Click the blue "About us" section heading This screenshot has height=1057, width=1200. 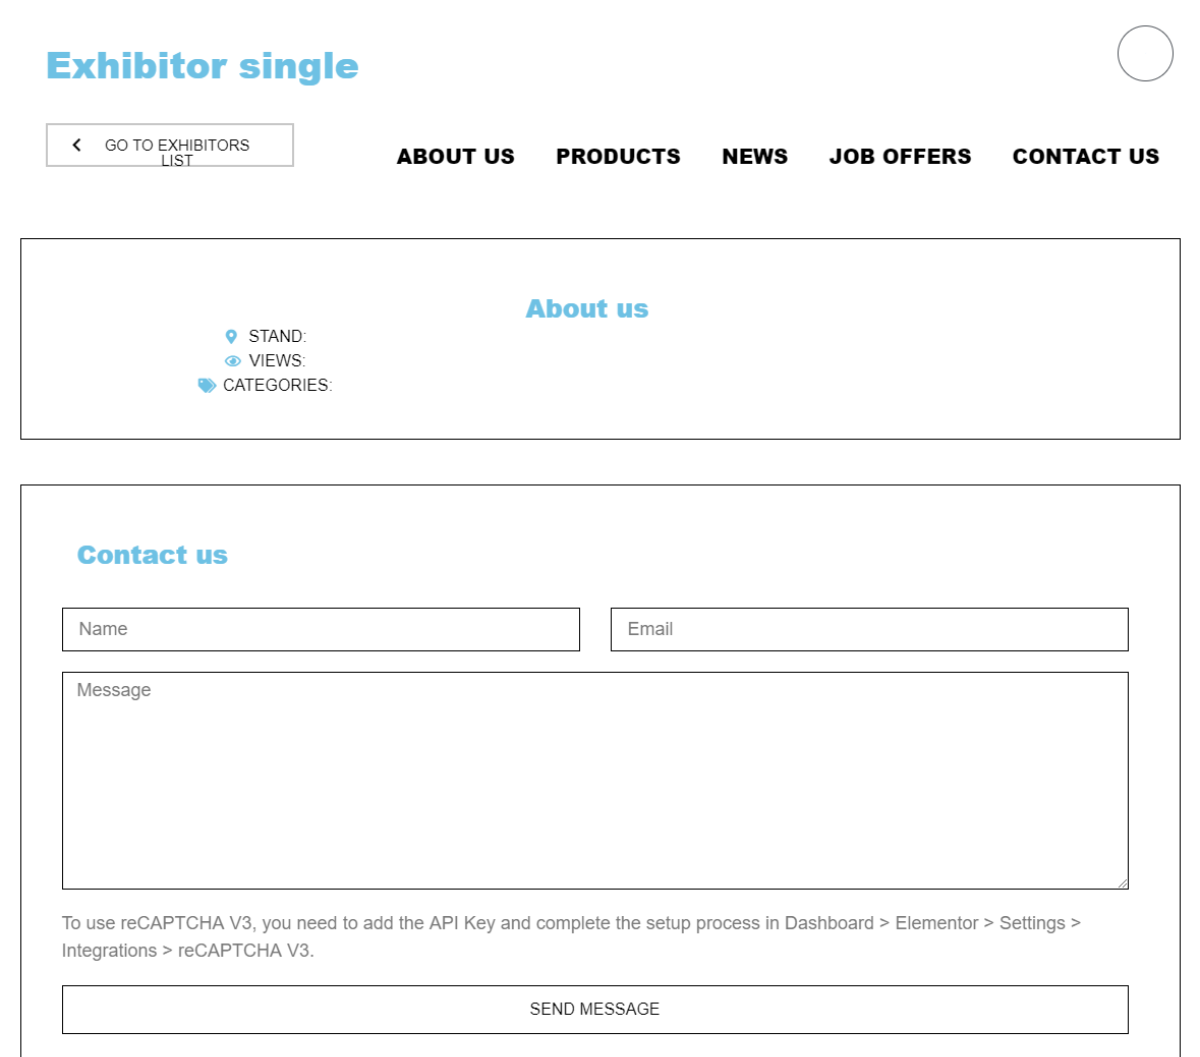tap(587, 309)
